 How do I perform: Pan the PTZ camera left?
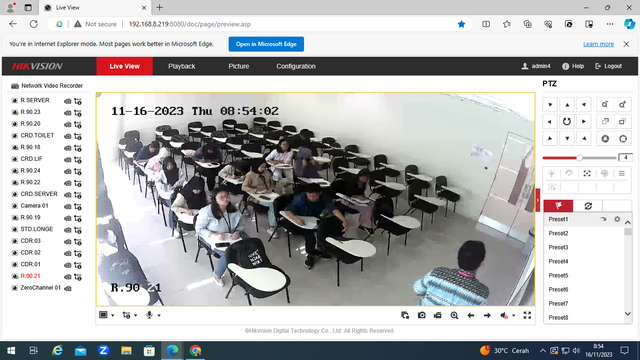point(550,122)
